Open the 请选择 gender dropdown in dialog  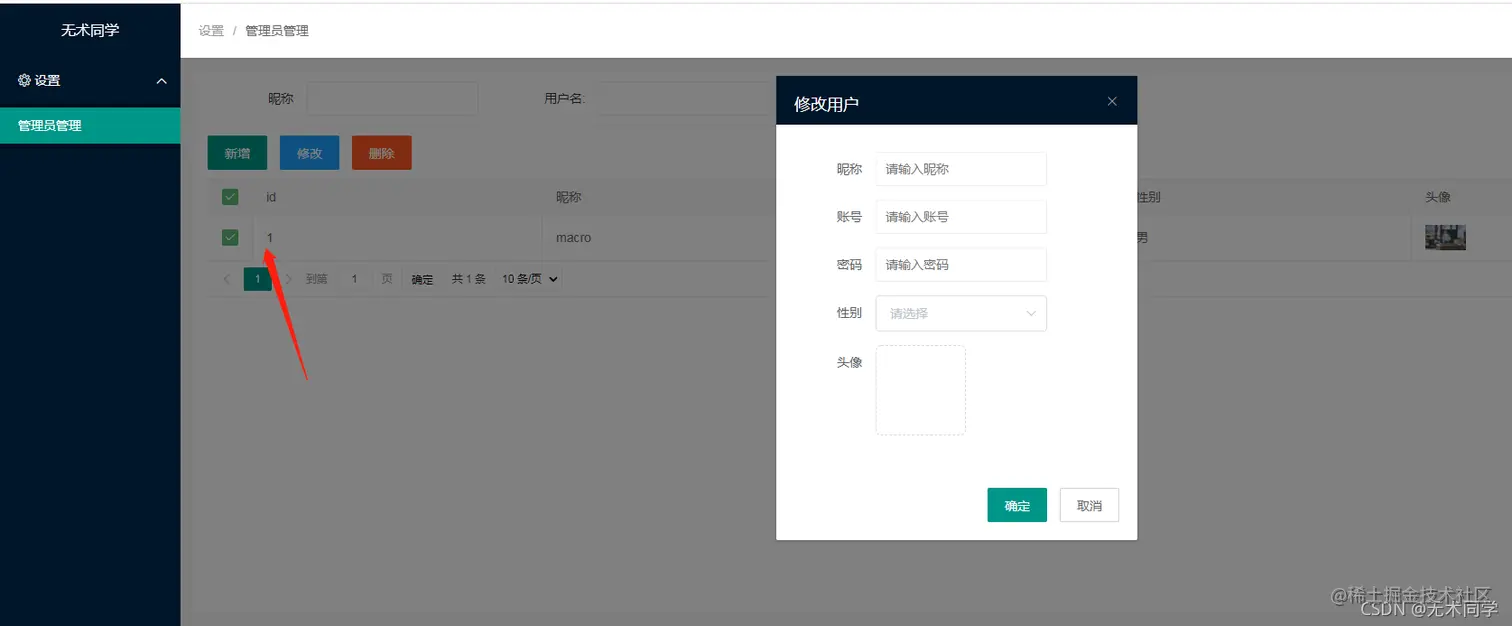(960, 313)
